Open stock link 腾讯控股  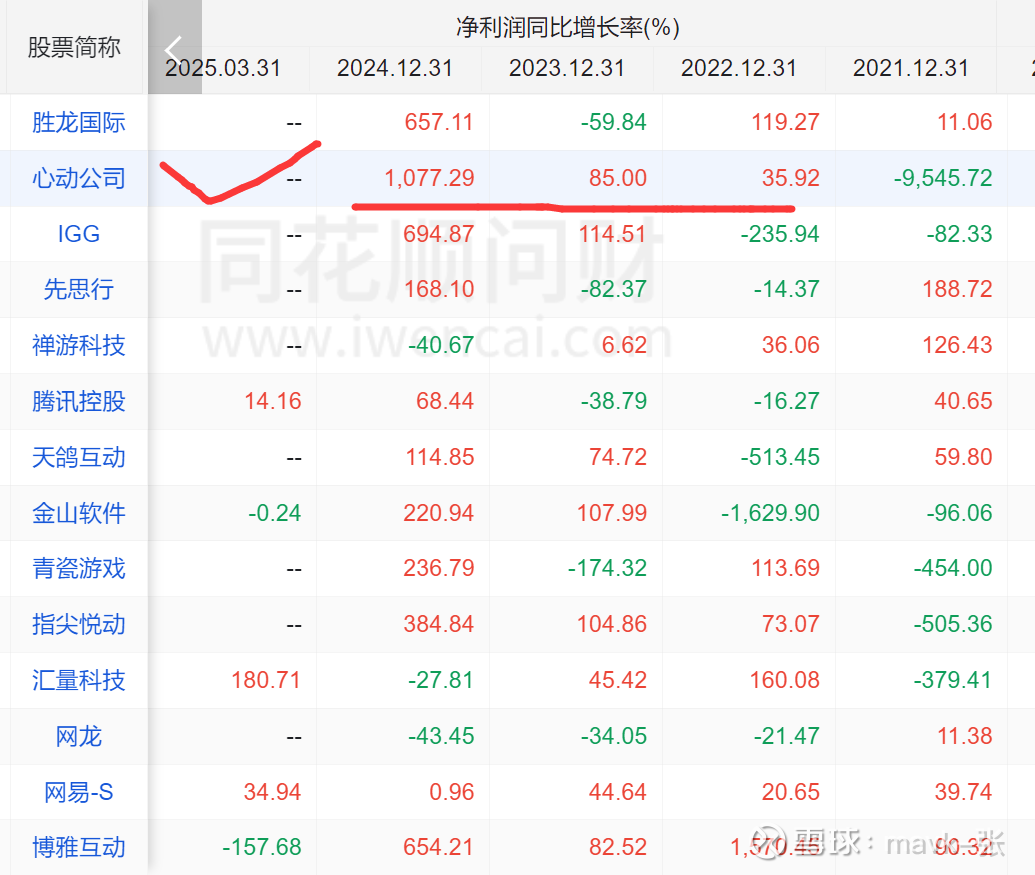click(79, 401)
